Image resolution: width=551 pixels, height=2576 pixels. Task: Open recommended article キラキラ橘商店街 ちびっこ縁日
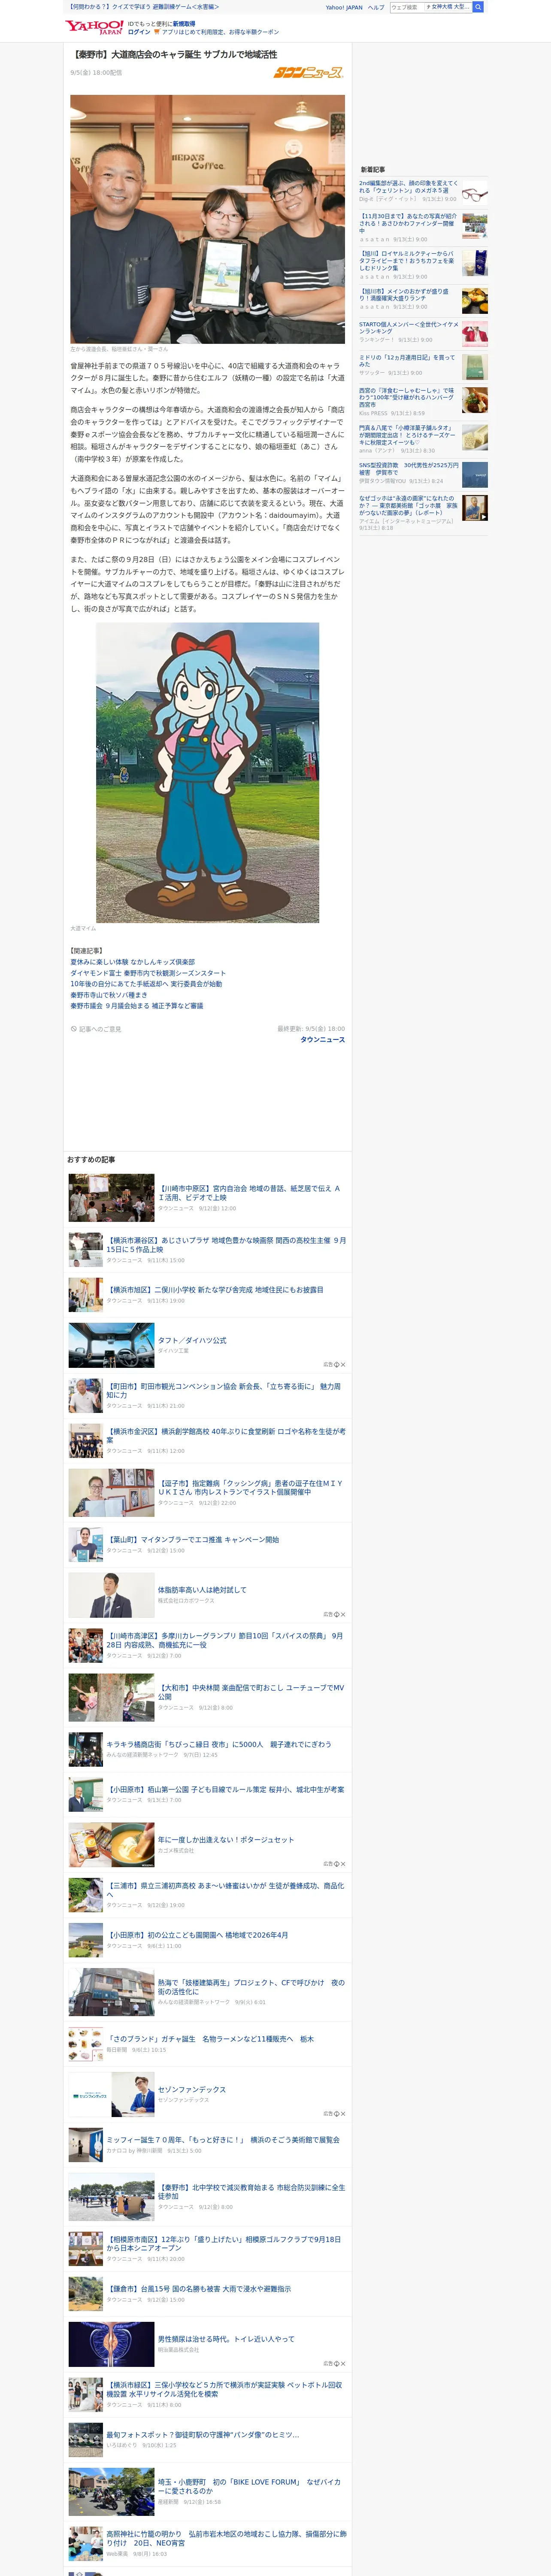[219, 1743]
